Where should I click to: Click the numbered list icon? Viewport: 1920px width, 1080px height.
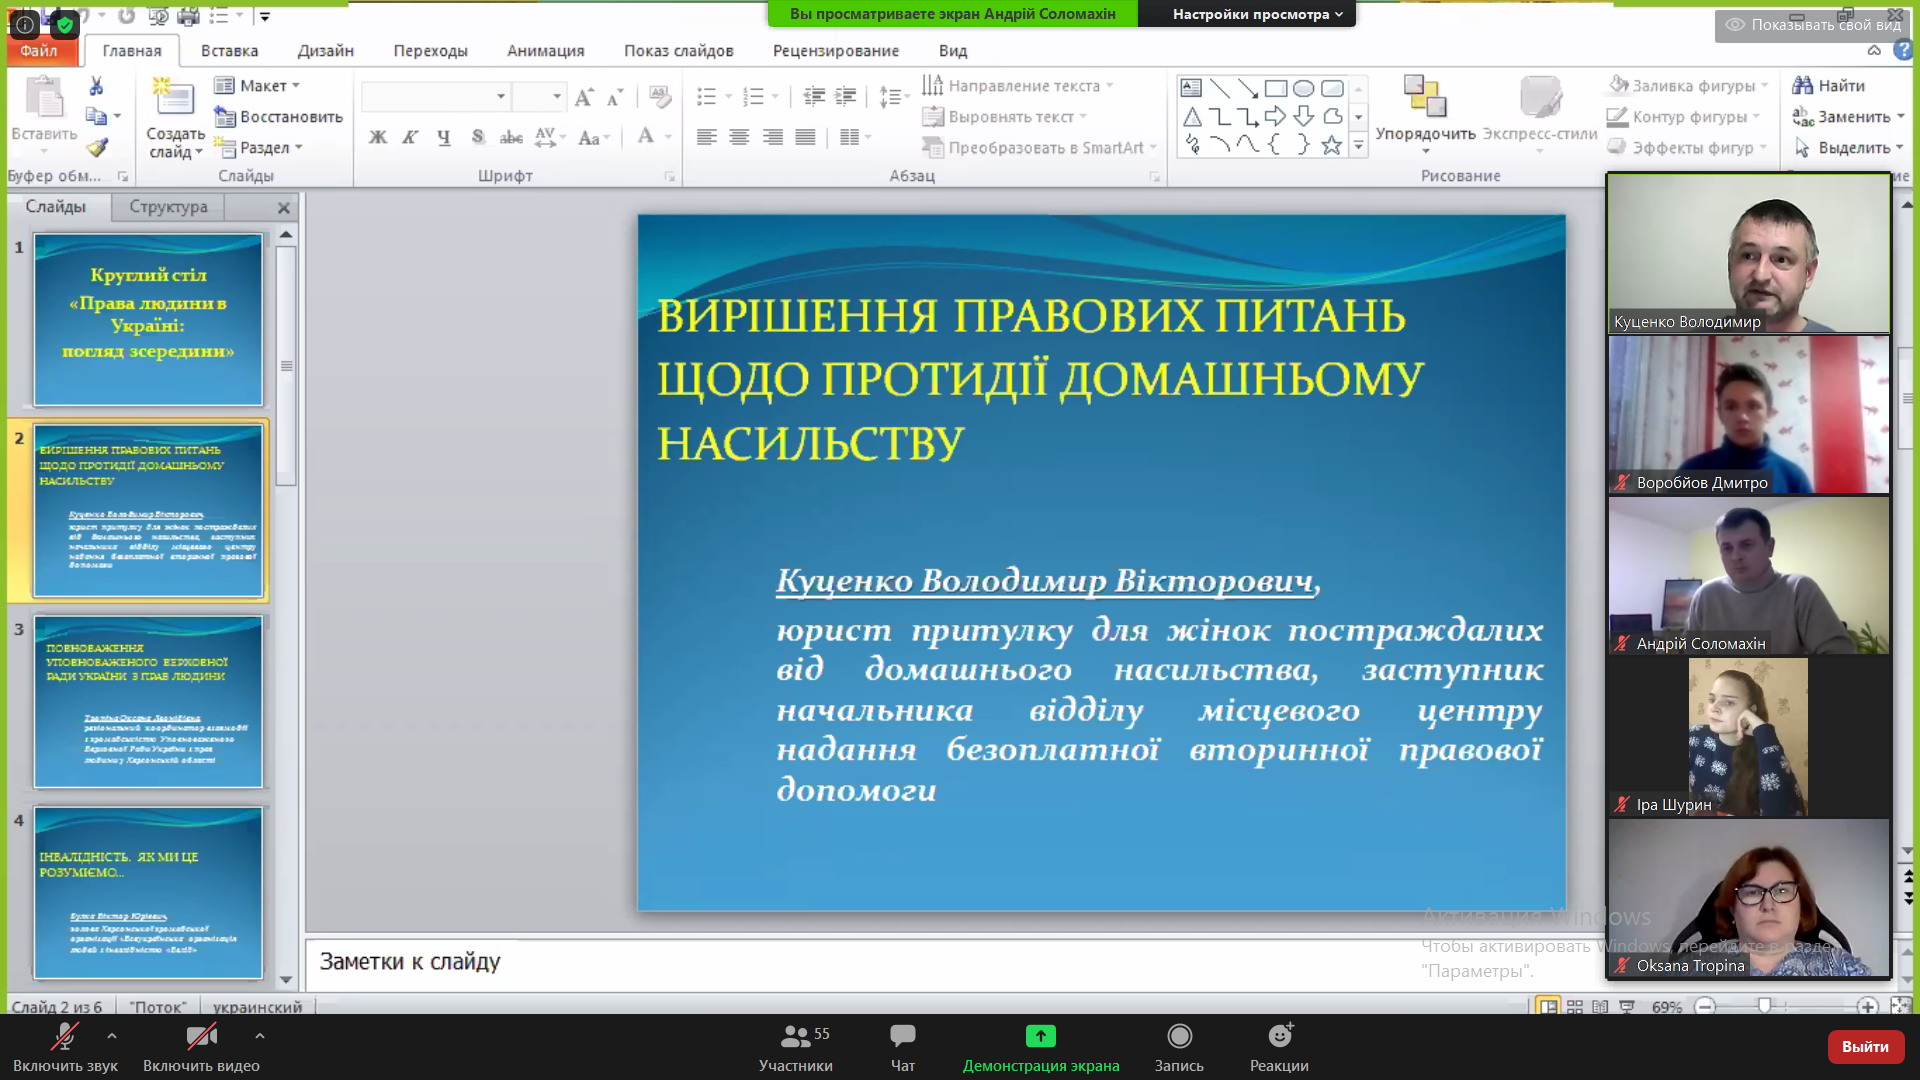pos(754,97)
